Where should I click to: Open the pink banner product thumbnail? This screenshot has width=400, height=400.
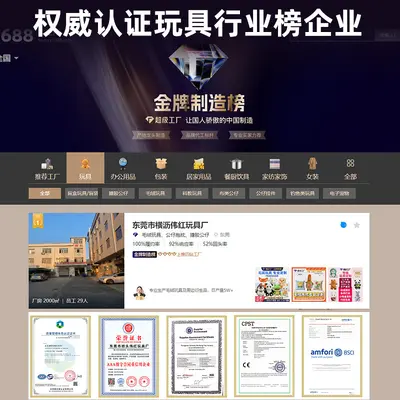345,284
